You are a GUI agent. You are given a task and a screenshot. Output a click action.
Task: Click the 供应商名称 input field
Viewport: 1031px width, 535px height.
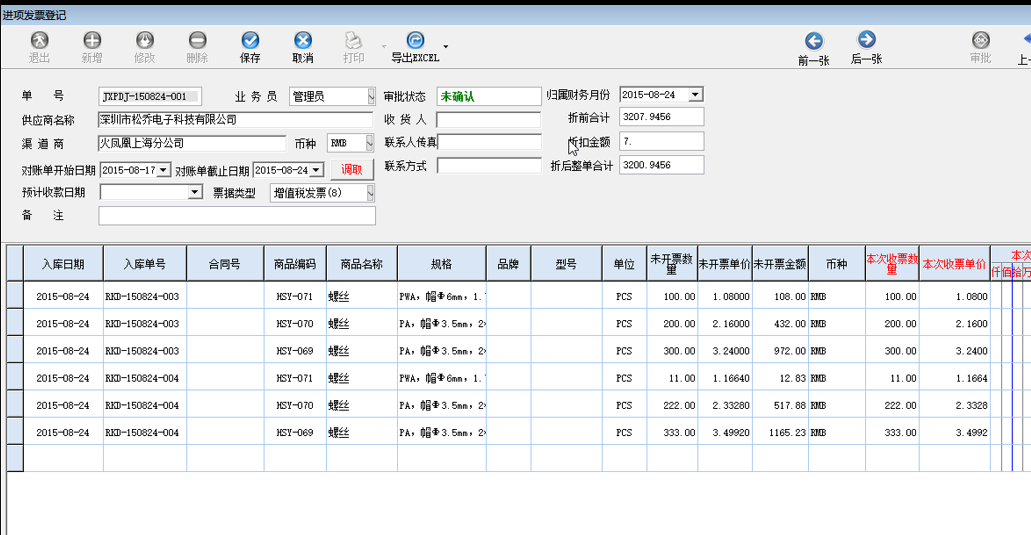coord(235,120)
